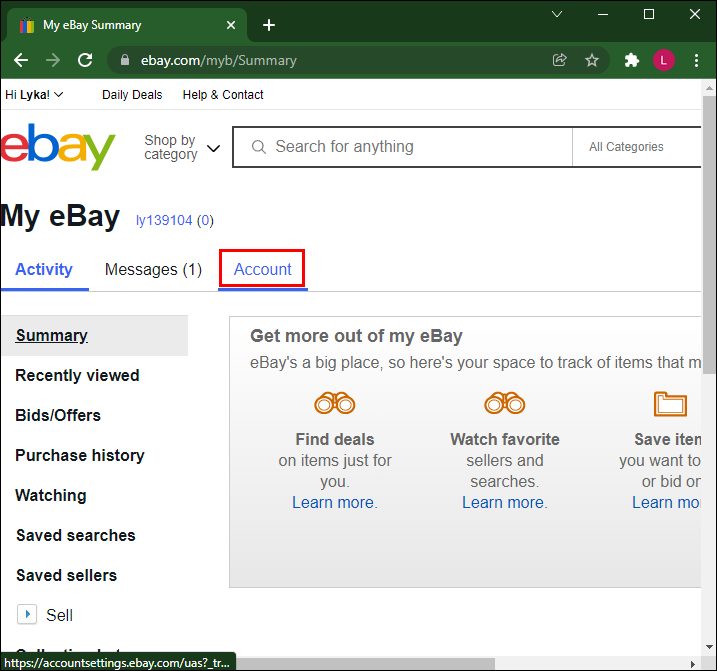Open Purchase history in sidebar
Image resolution: width=717 pixels, height=671 pixels.
tap(80, 455)
